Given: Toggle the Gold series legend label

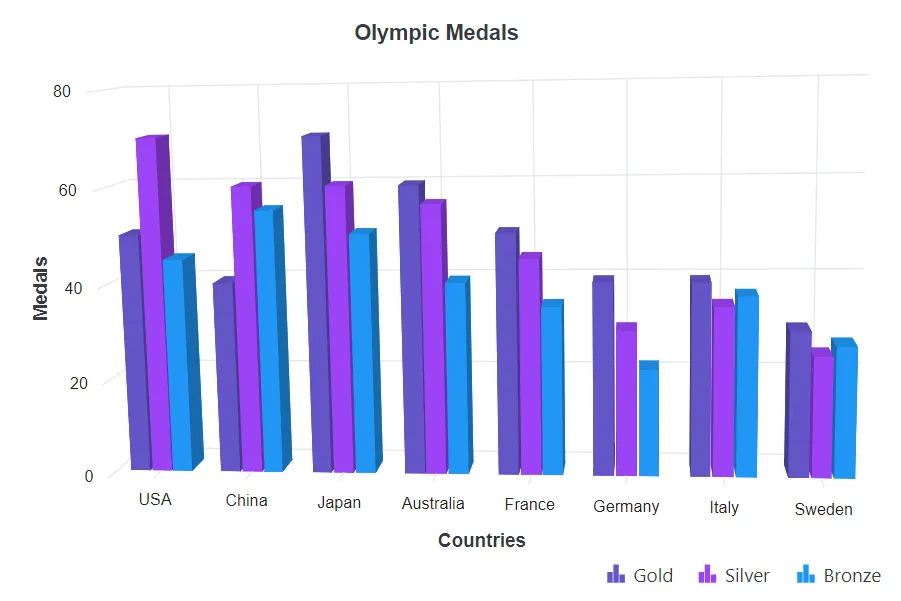Looking at the screenshot, I should 653,575.
